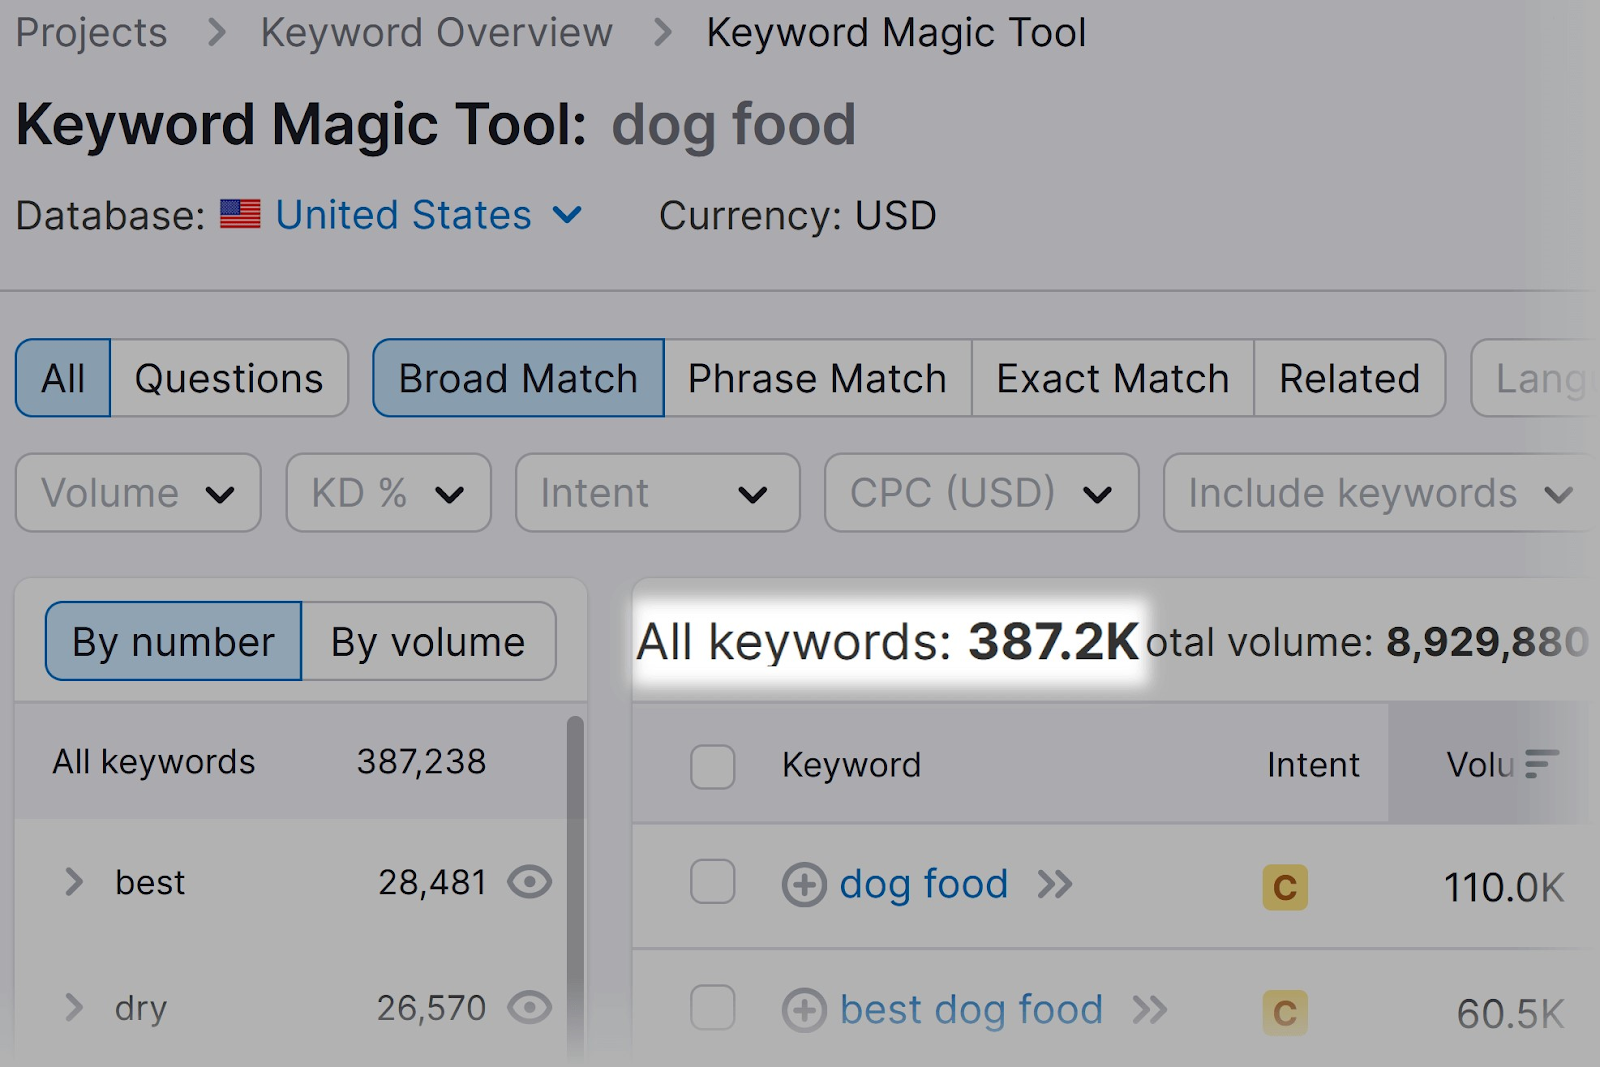Check the select-all keywords checkbox
Viewport: 1600px width, 1067px height.
[713, 766]
